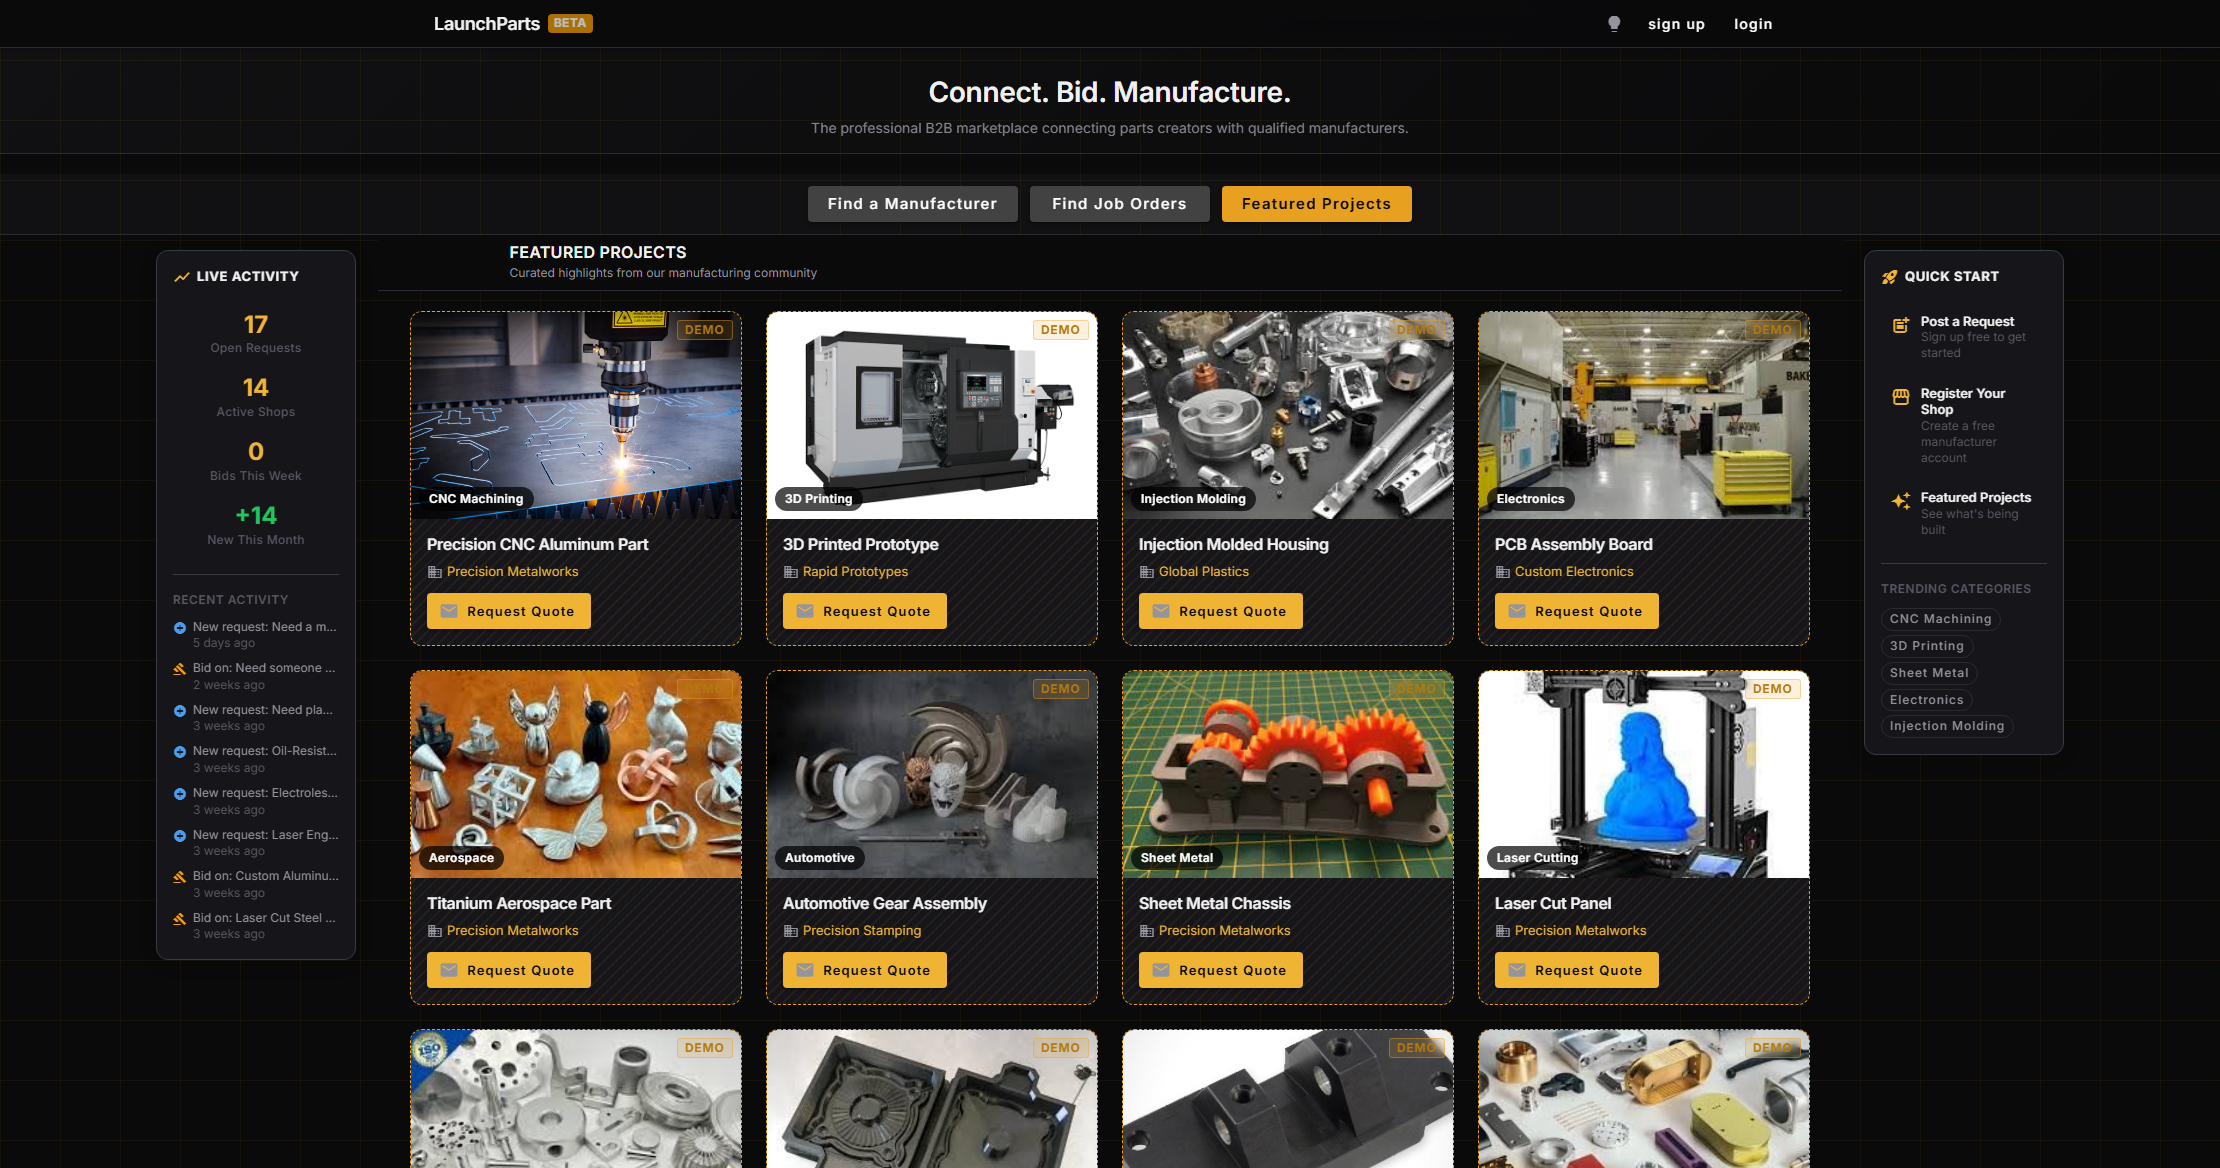Toggle the lightbulb theme switch in the header
Image resolution: width=2220 pixels, height=1168 pixels.
point(1613,23)
